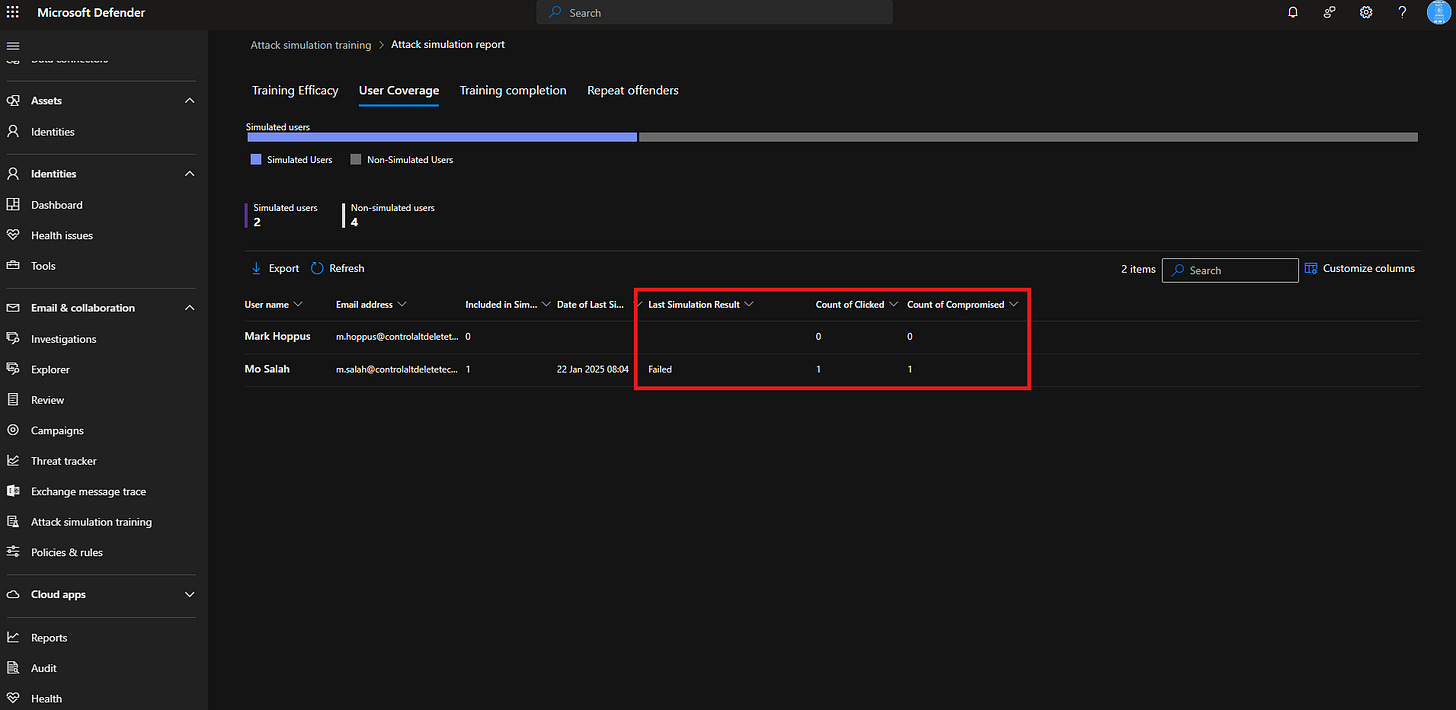Click the Failed simulation result cell
This screenshot has height=710, width=1456.
tap(660, 370)
